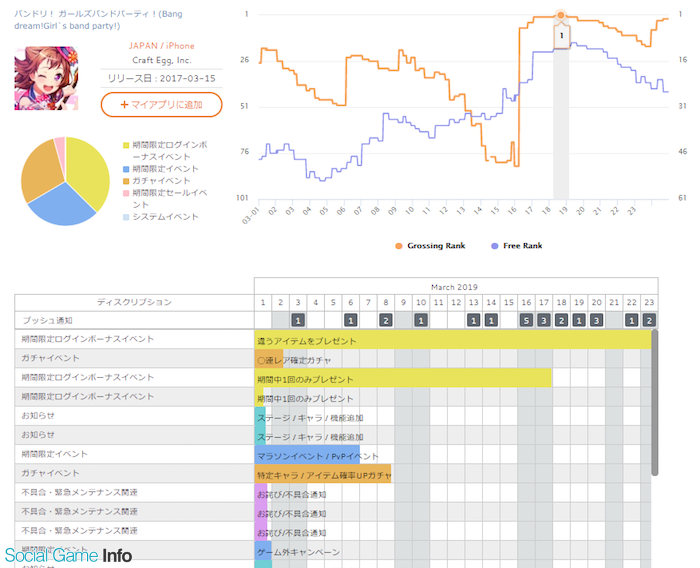Viewport: 700px width, 568px height.
Task: Toggle Free Rank legend item
Action: 517,246
